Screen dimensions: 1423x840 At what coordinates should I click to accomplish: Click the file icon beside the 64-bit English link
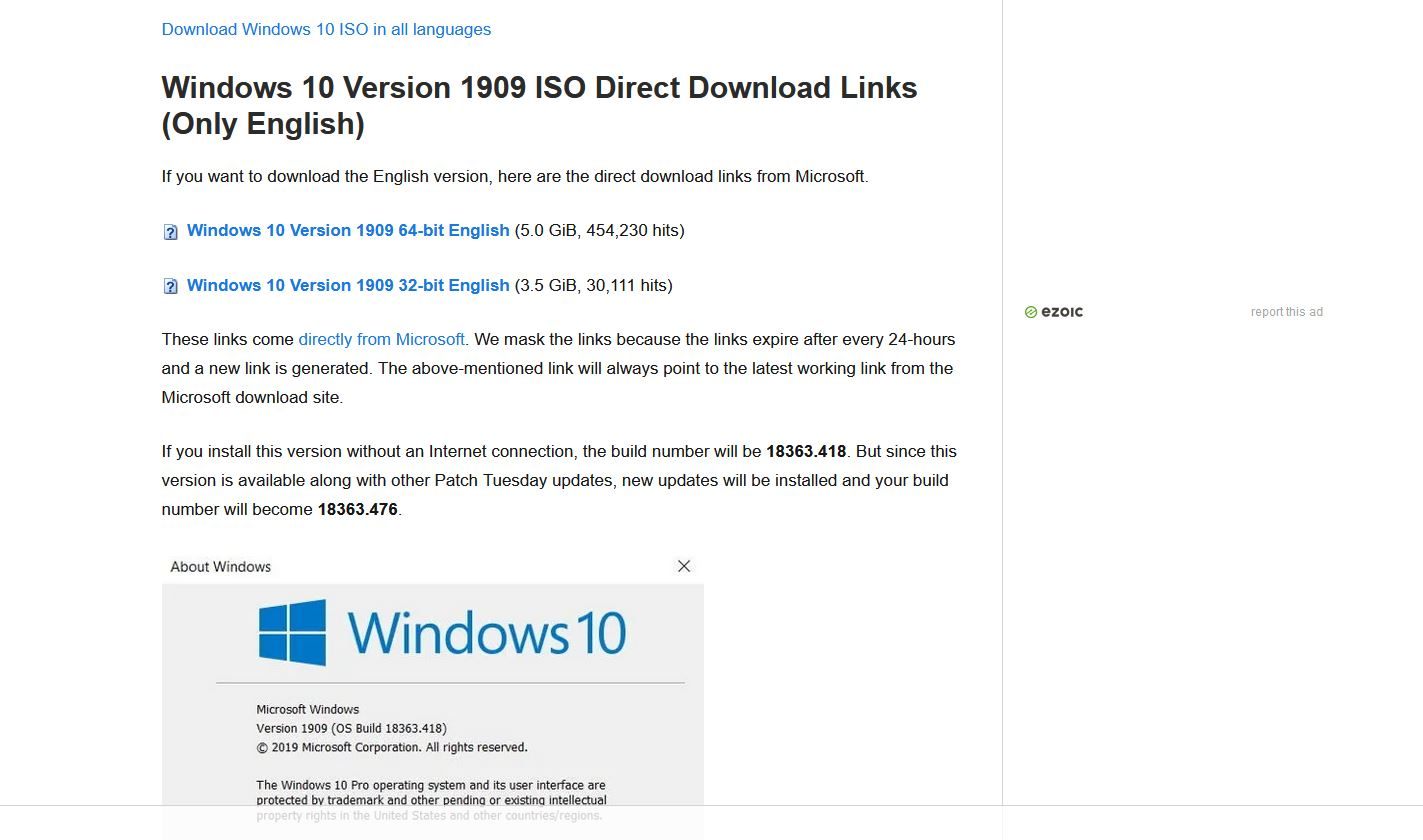click(170, 231)
